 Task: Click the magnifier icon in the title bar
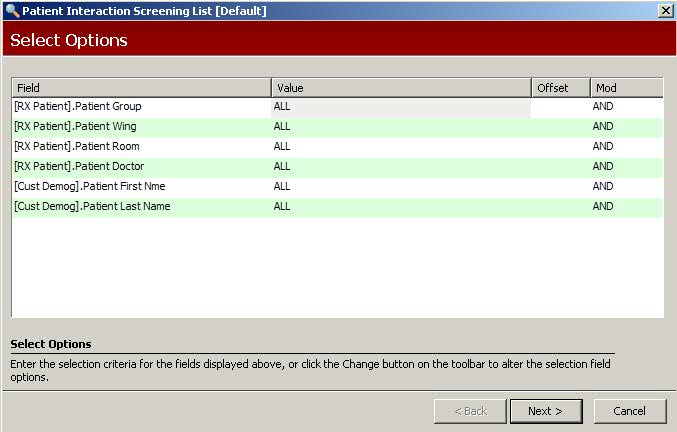pyautogui.click(x=12, y=10)
